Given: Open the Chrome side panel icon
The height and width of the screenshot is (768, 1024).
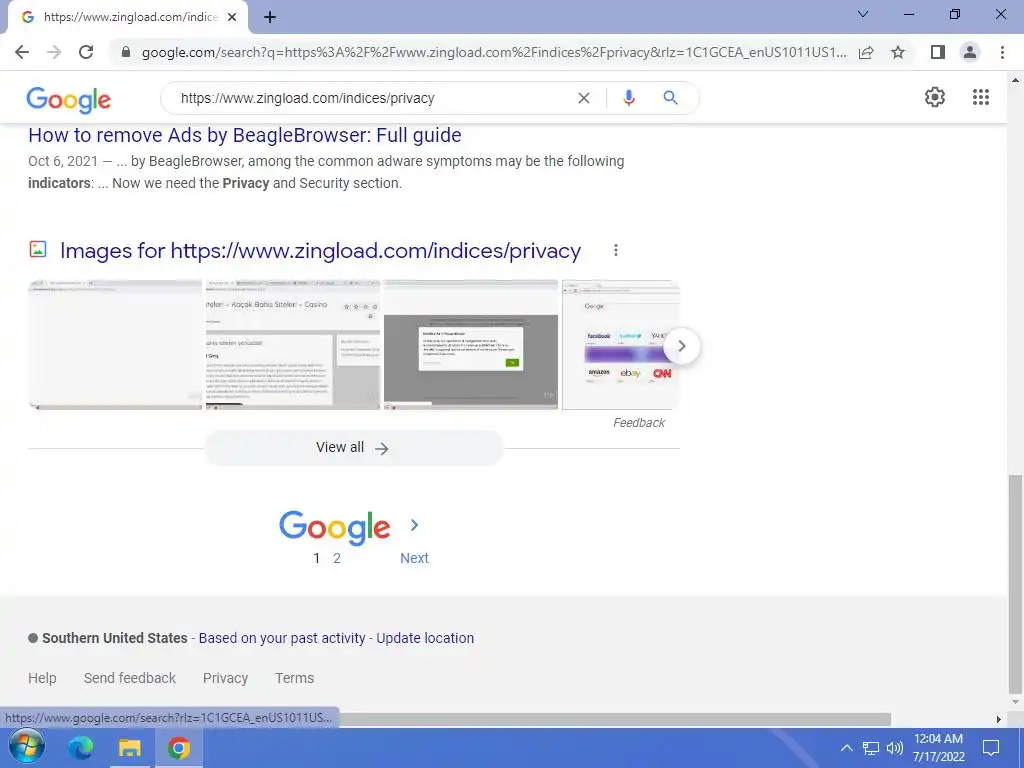Looking at the screenshot, I should pos(938,52).
